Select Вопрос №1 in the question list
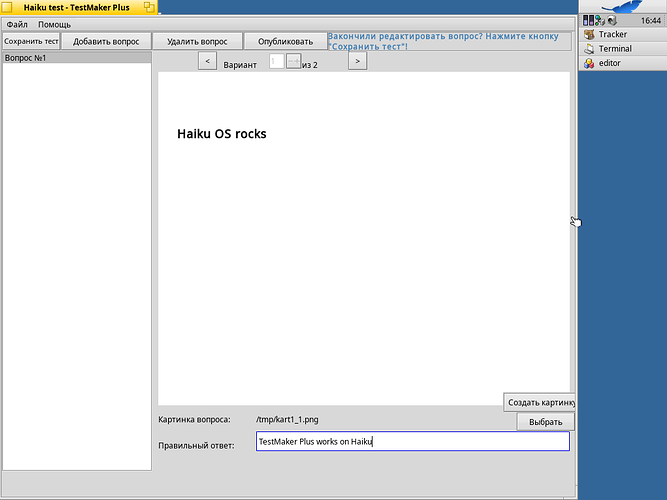Viewport: 667px width, 500px height. [77, 58]
